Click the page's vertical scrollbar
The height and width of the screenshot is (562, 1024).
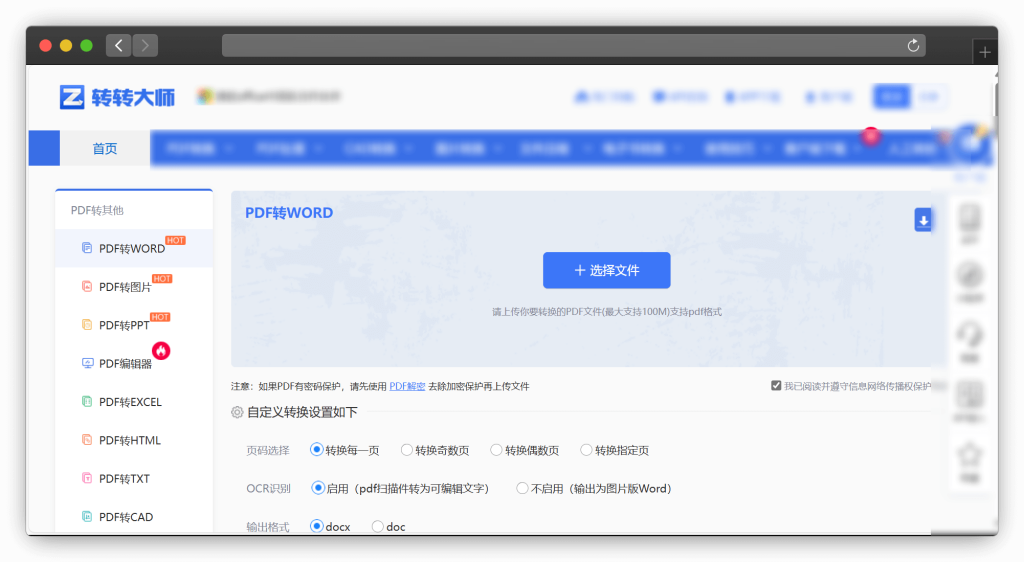(x=995, y=98)
